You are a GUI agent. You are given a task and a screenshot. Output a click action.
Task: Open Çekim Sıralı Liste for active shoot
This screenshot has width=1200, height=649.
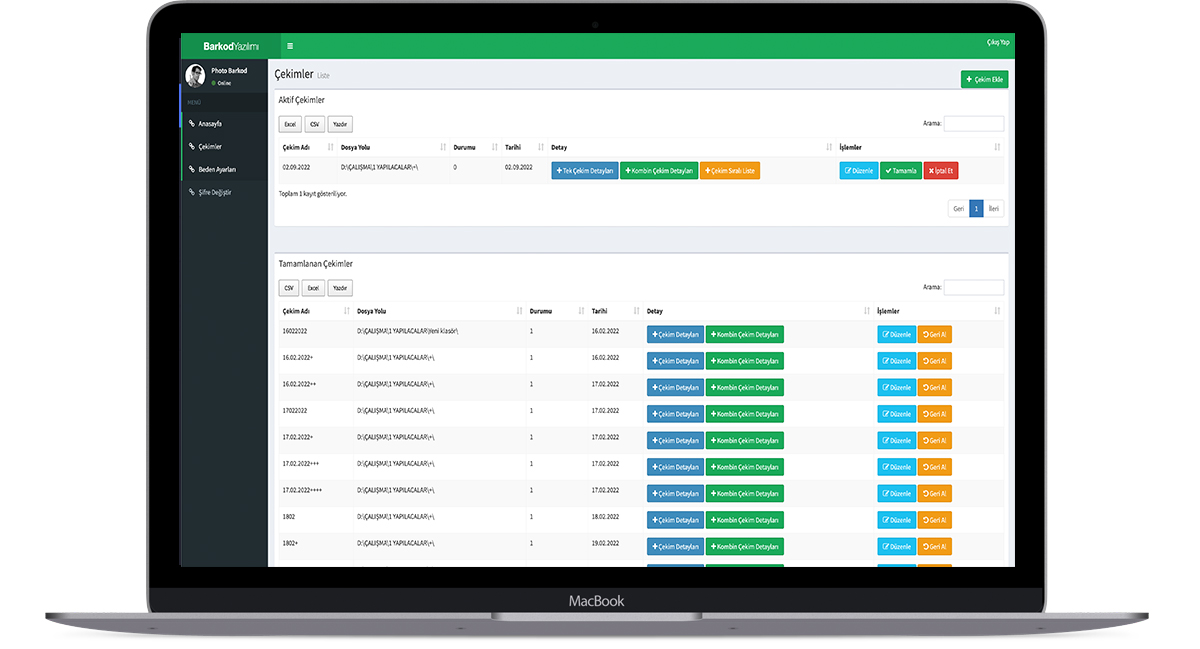point(729,171)
